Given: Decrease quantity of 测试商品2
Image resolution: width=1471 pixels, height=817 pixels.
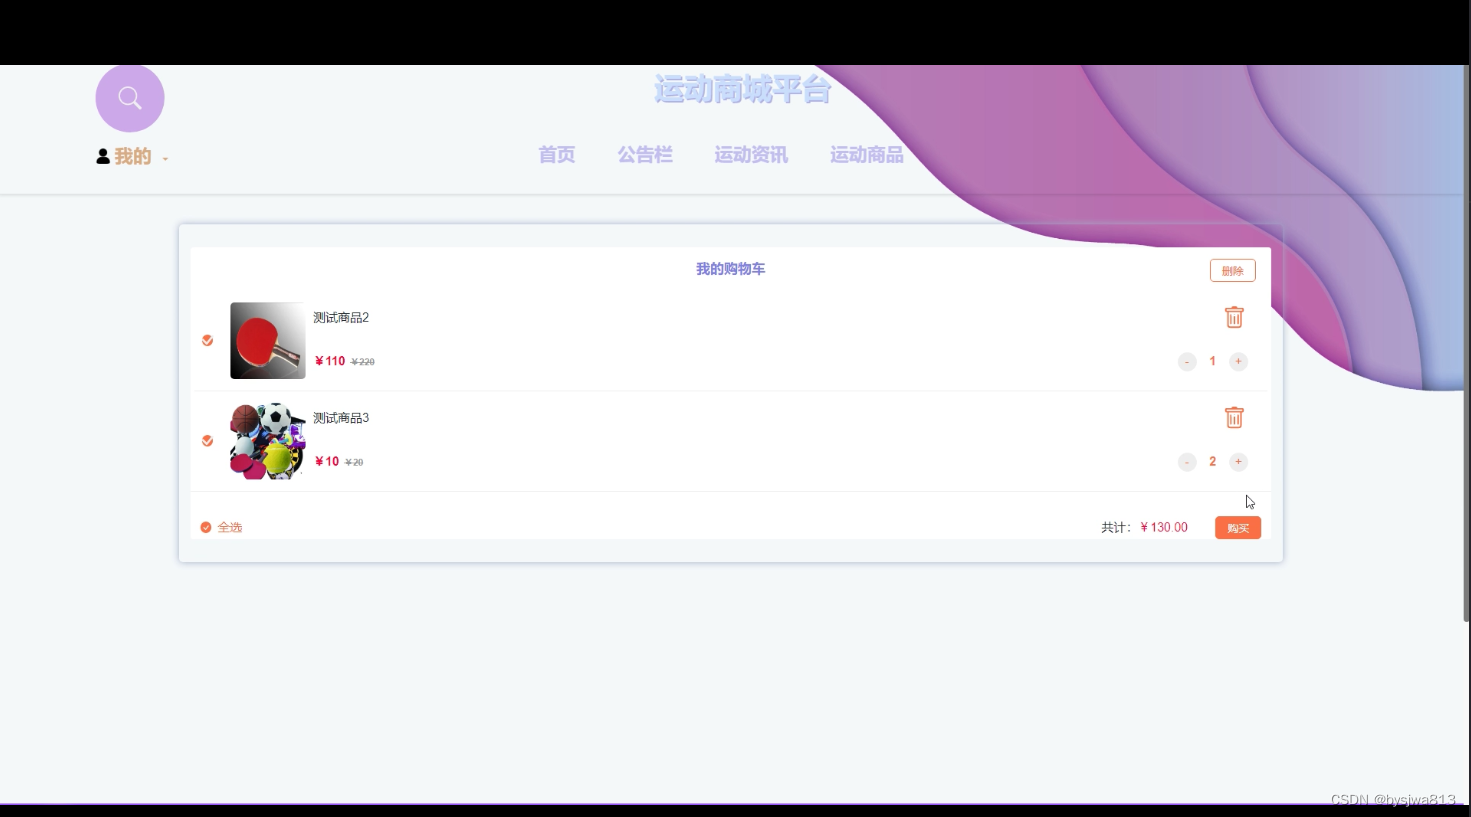Looking at the screenshot, I should coord(1187,361).
